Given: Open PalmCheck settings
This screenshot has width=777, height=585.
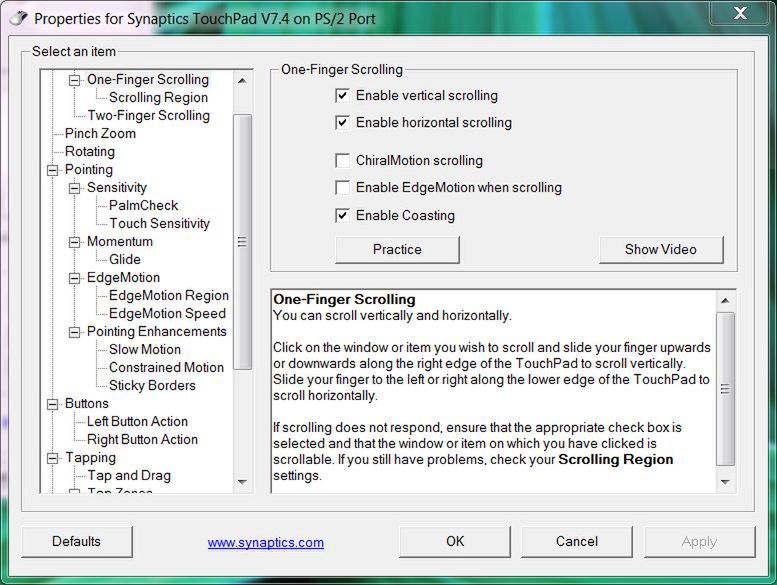Looking at the screenshot, I should tap(143, 205).
